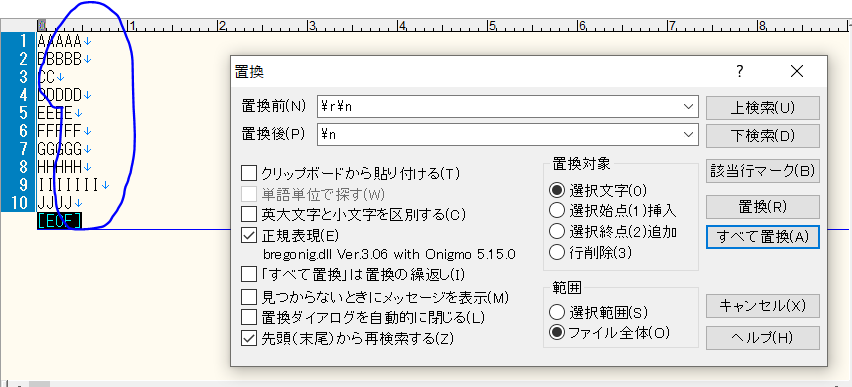Click the CC text line in editor
The width and height of the screenshot is (852, 387).
click(x=46, y=77)
